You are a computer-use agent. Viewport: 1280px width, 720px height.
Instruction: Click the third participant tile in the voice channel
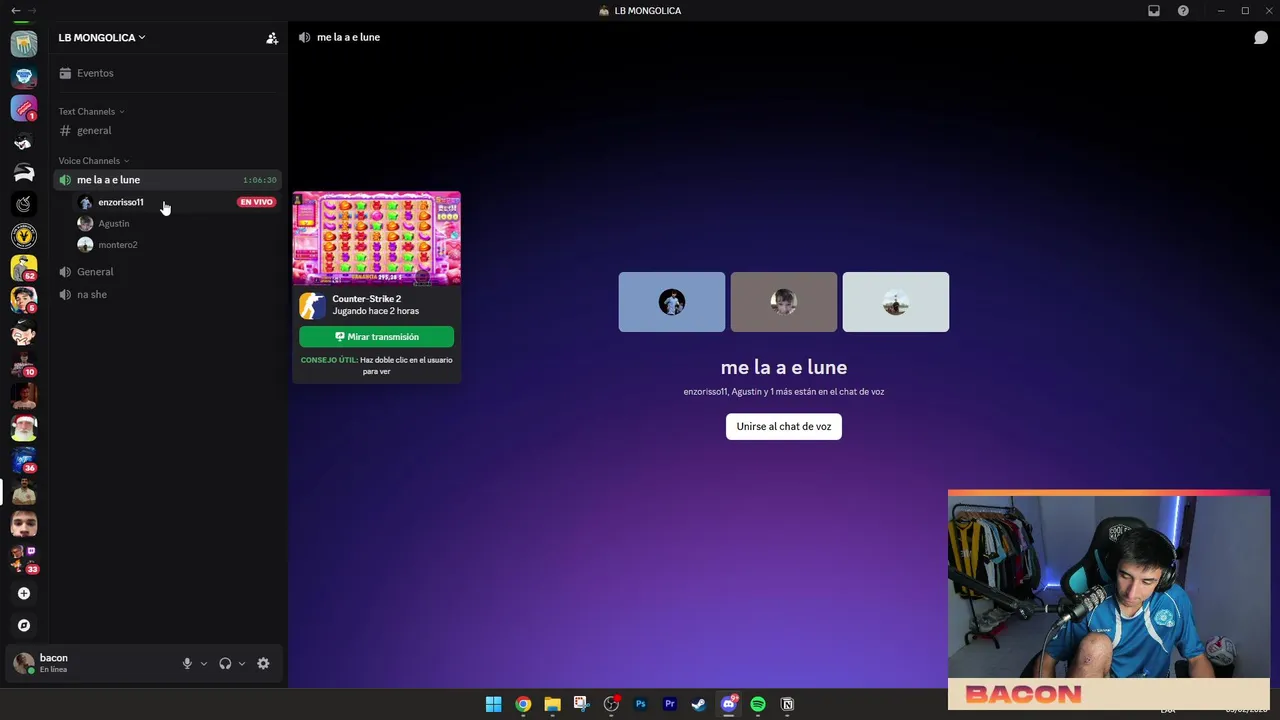pyautogui.click(x=896, y=302)
